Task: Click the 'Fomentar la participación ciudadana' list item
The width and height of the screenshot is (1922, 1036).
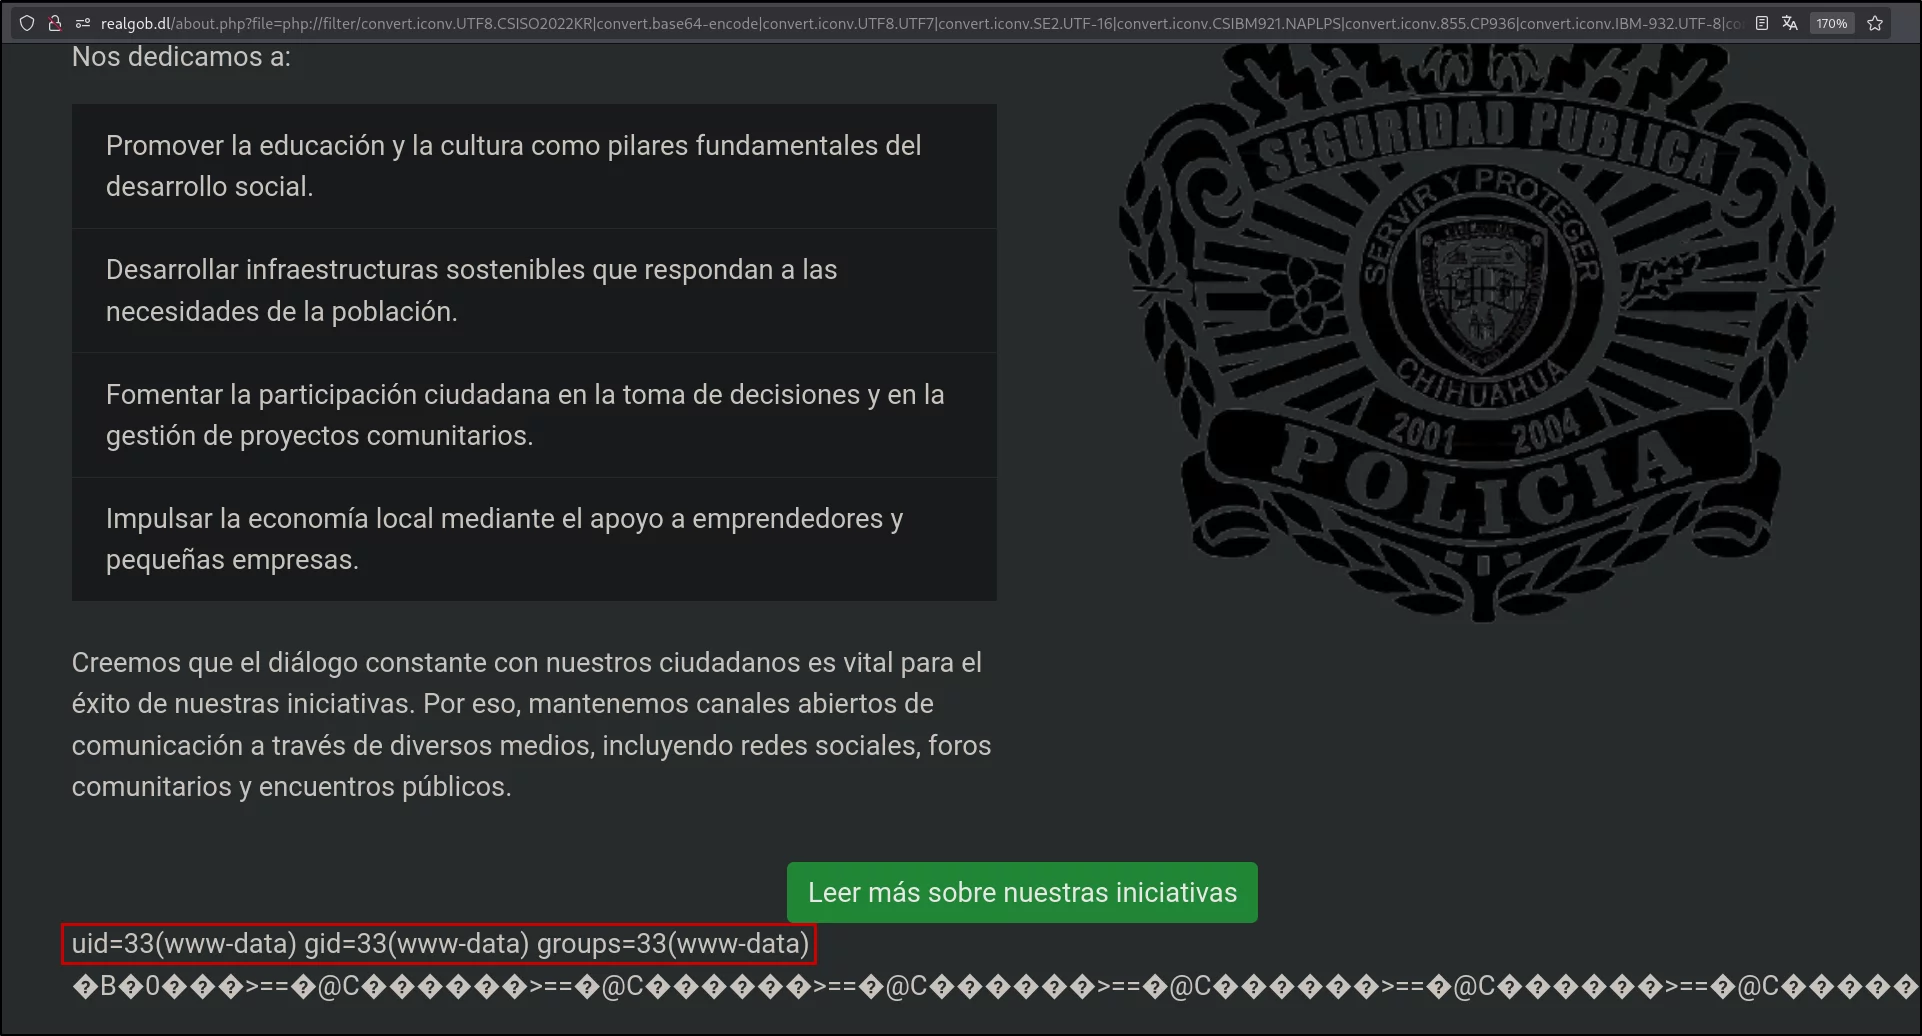Action: (534, 415)
